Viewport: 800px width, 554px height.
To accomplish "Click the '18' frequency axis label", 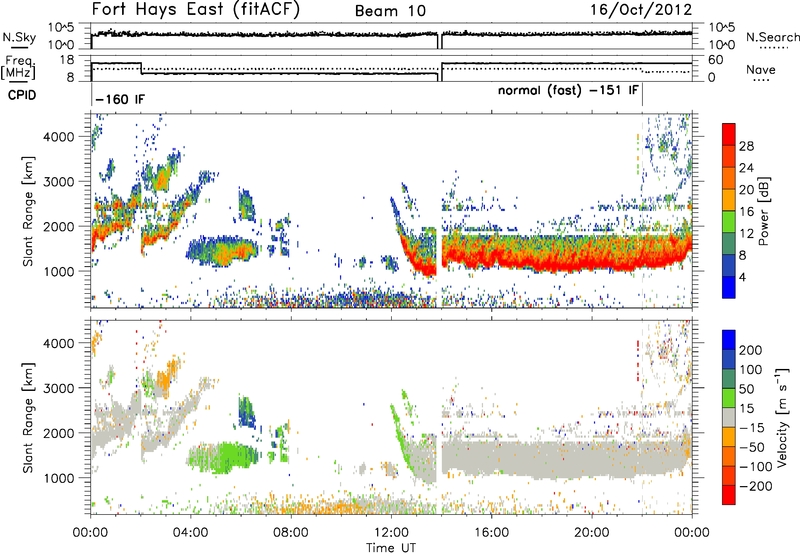I will coord(66,60).
